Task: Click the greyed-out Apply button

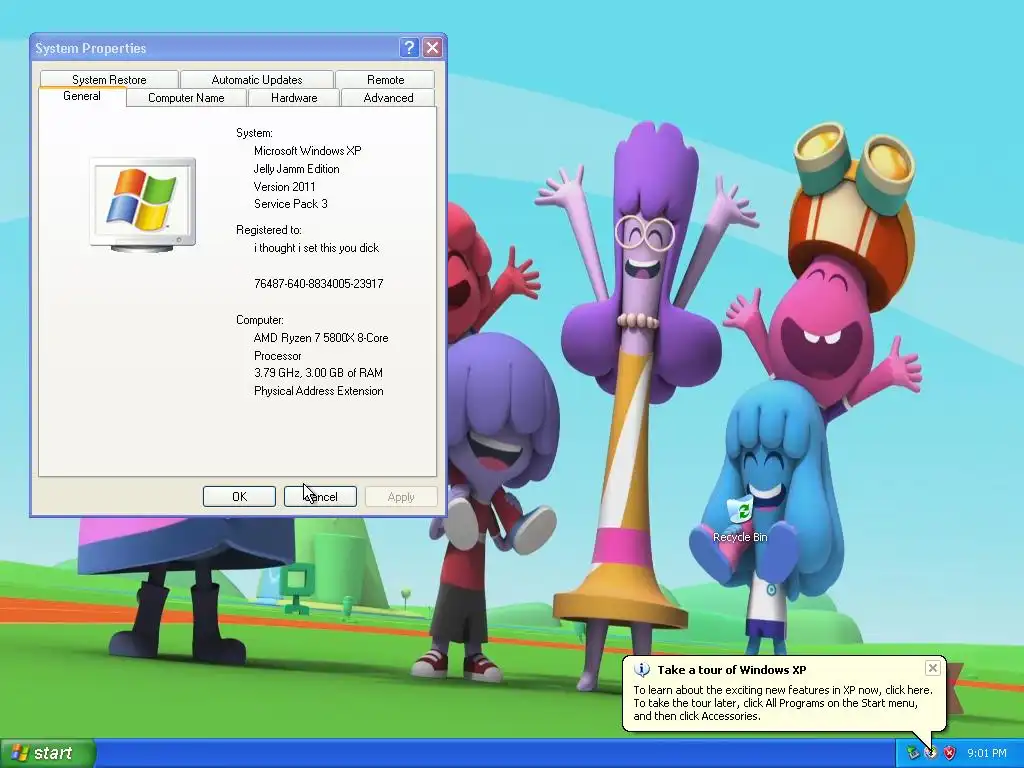Action: click(401, 496)
